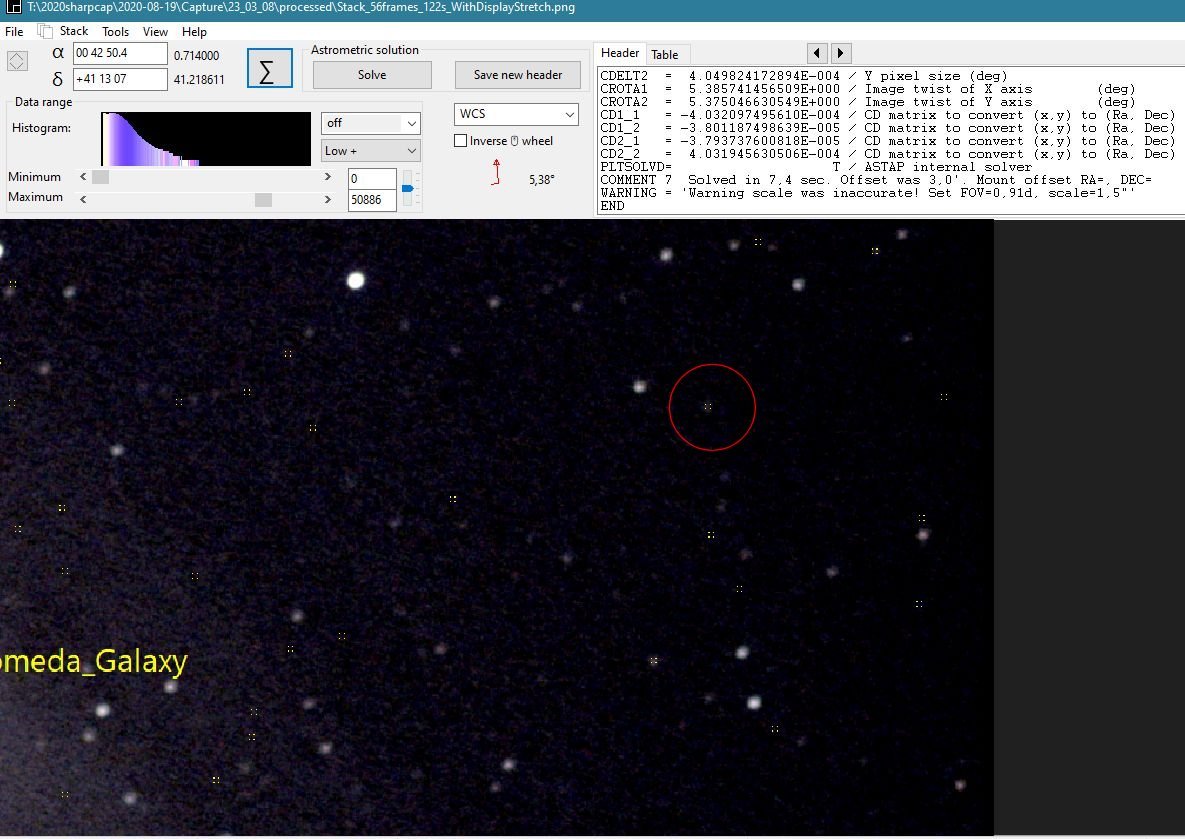Image resolution: width=1185 pixels, height=839 pixels.
Task: Click the alpha right ascension input field
Action: (120, 53)
